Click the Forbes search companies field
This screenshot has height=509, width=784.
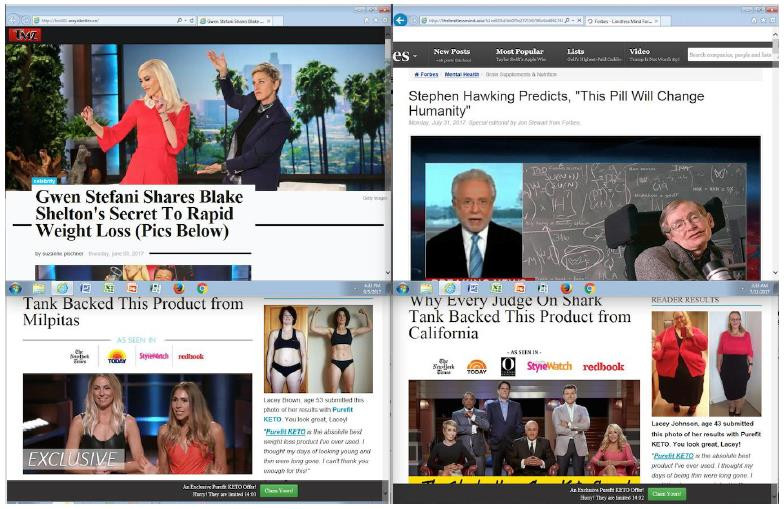(x=730, y=54)
